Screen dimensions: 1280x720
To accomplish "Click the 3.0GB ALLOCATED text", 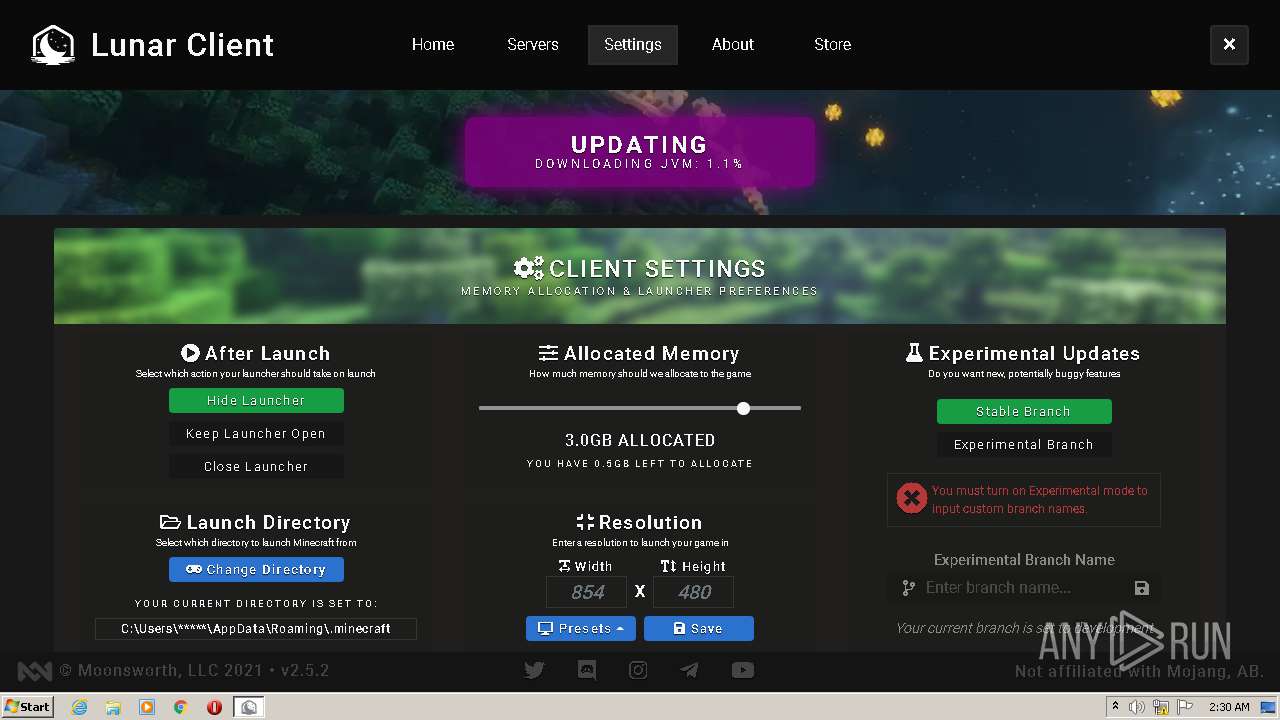I will [x=640, y=440].
